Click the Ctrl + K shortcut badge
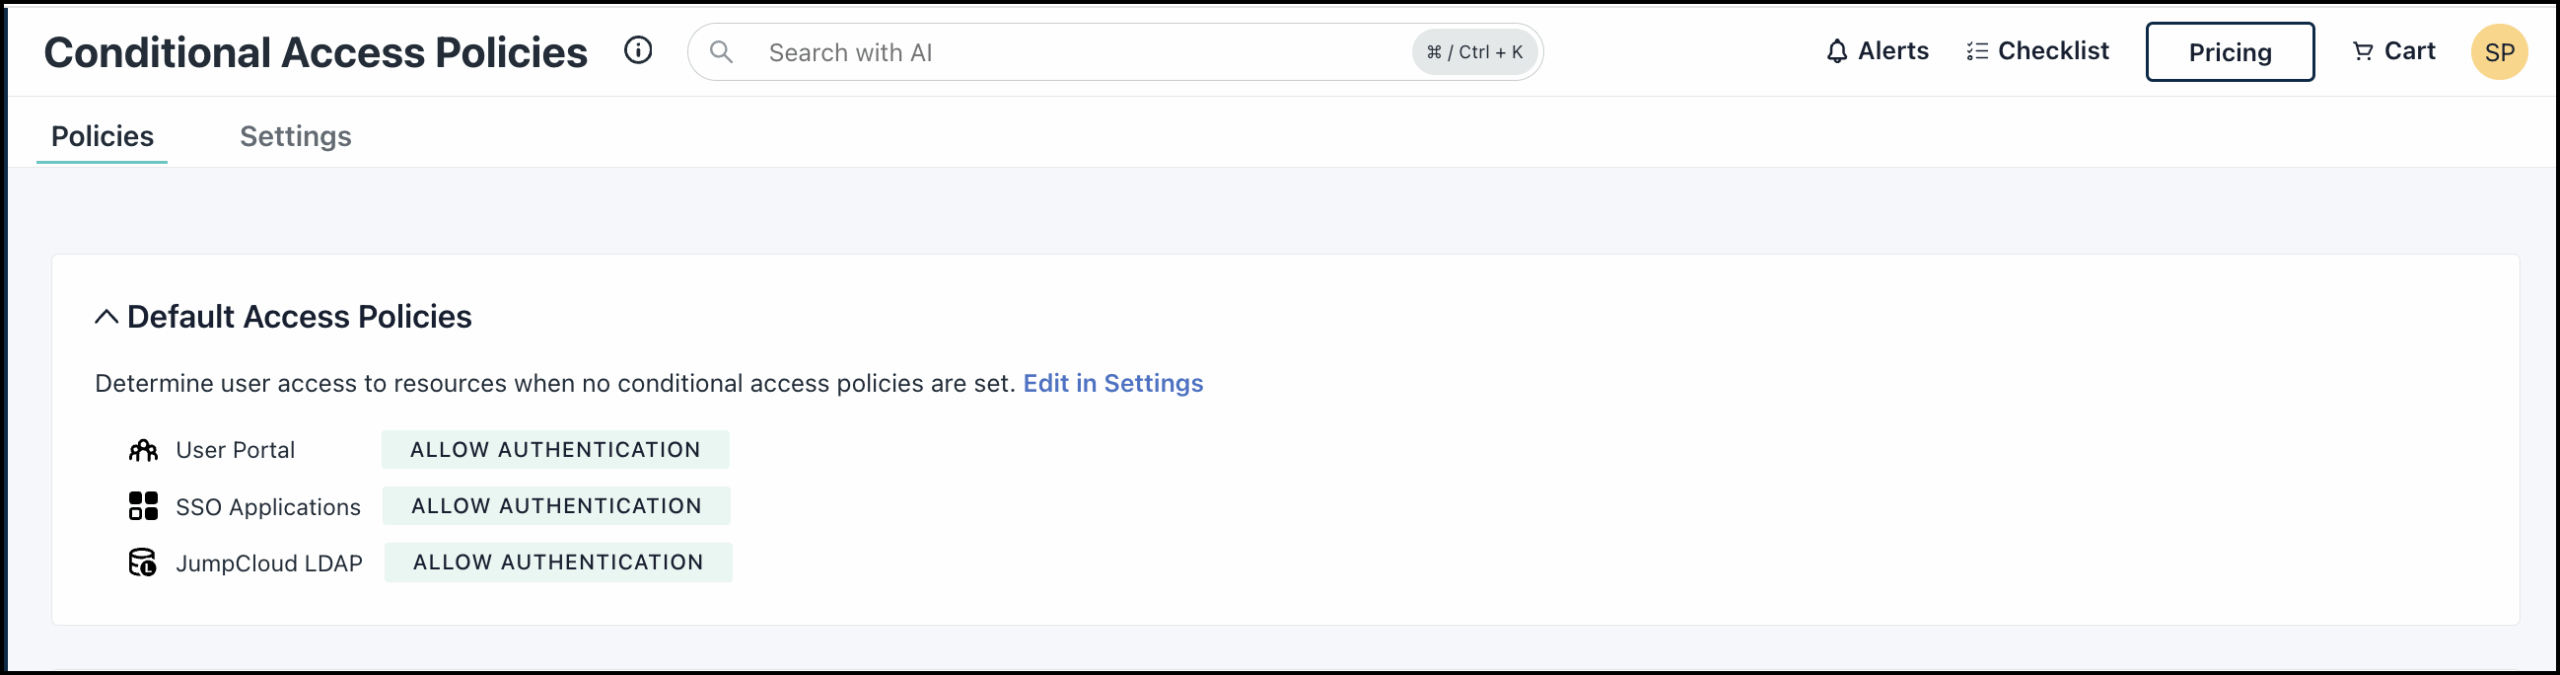The width and height of the screenshot is (2560, 675). pyautogui.click(x=1474, y=52)
